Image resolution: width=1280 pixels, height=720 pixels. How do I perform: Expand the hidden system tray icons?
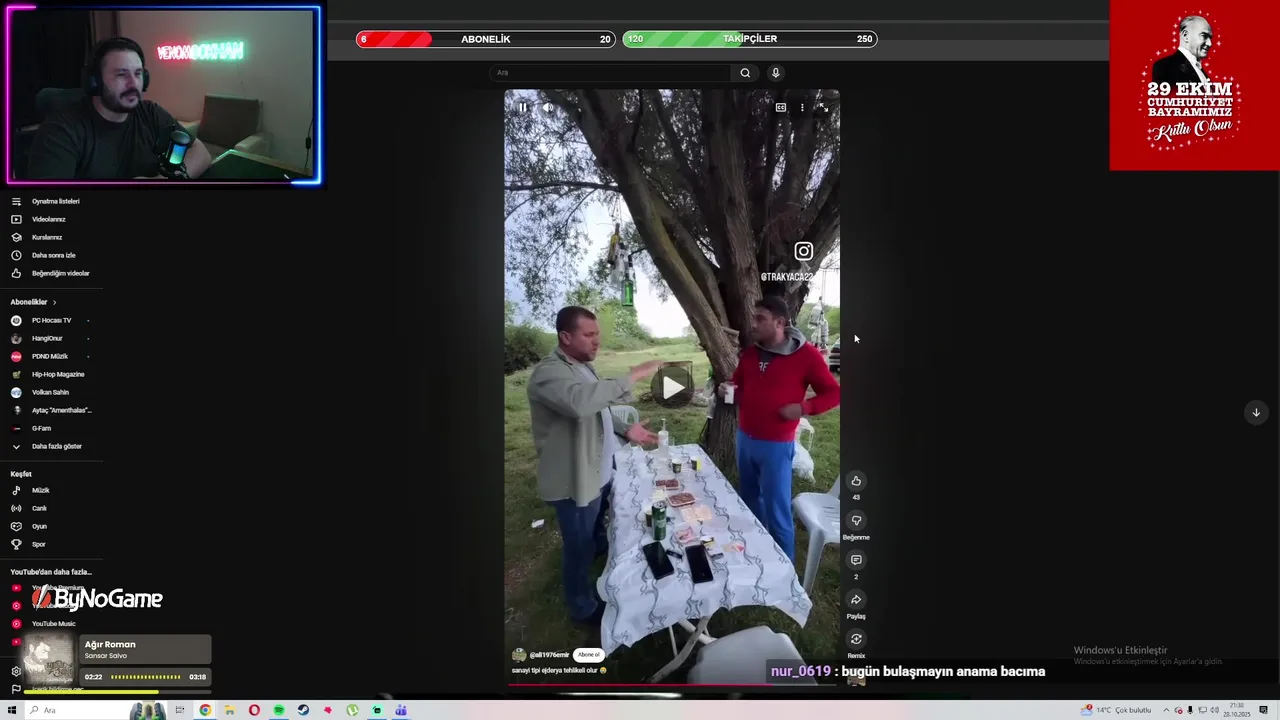tap(1165, 710)
